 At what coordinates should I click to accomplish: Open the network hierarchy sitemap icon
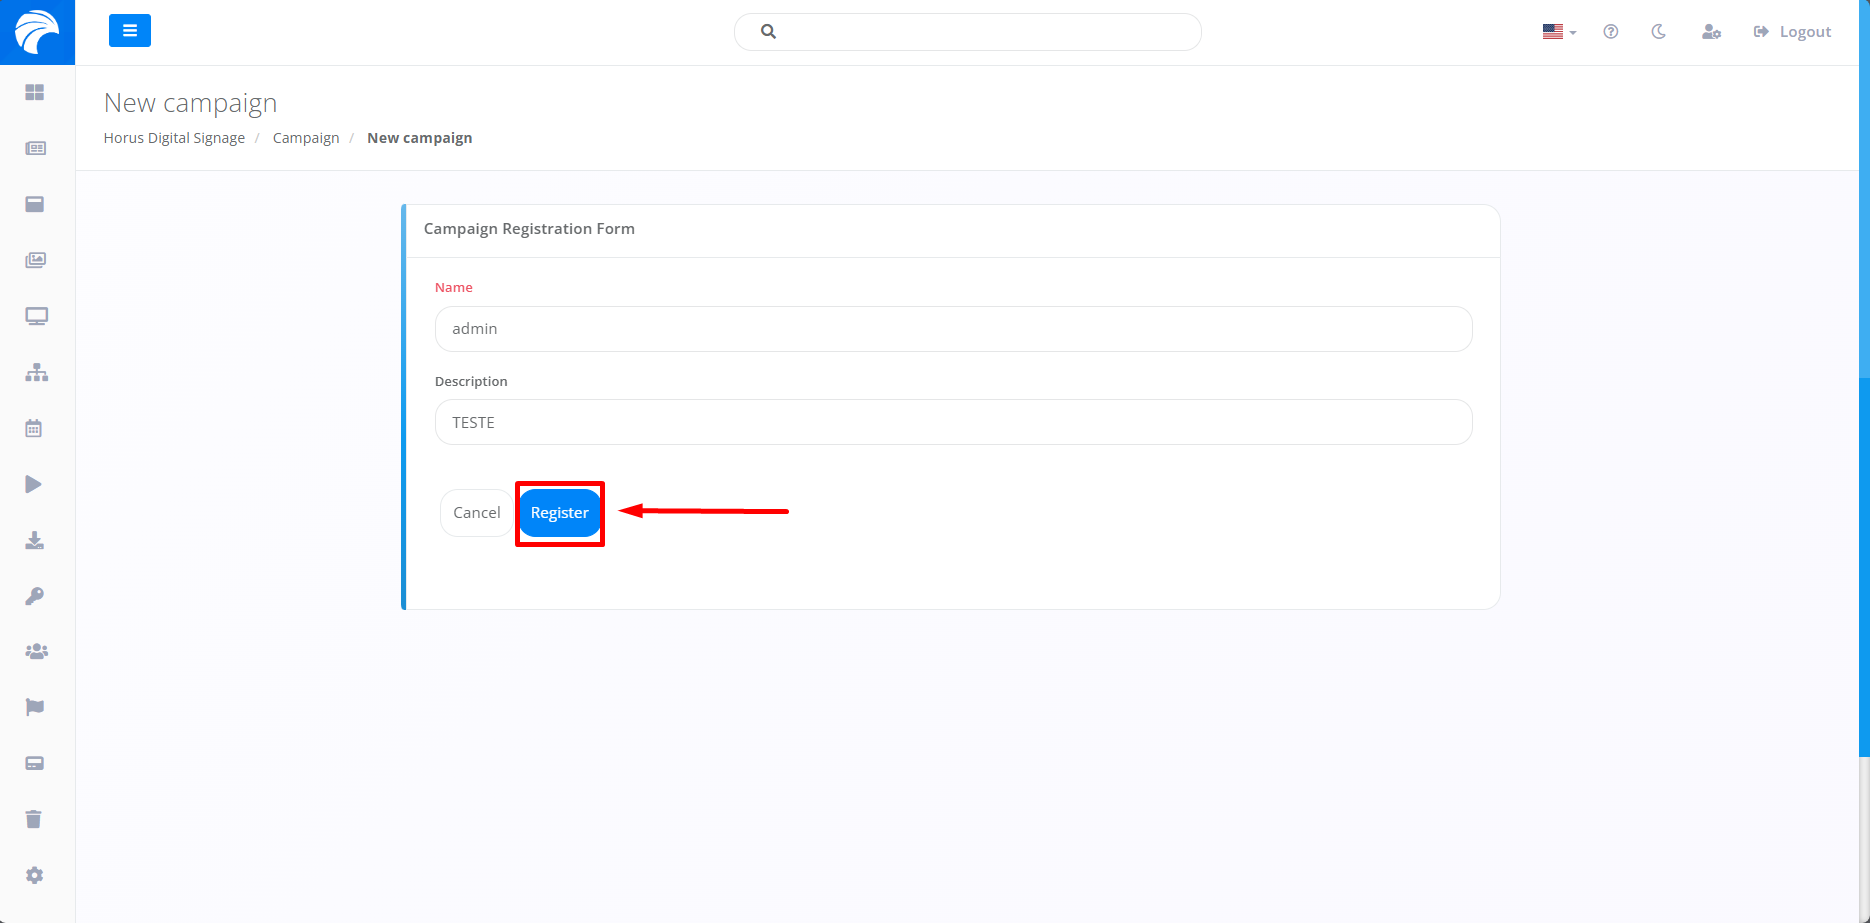(36, 372)
